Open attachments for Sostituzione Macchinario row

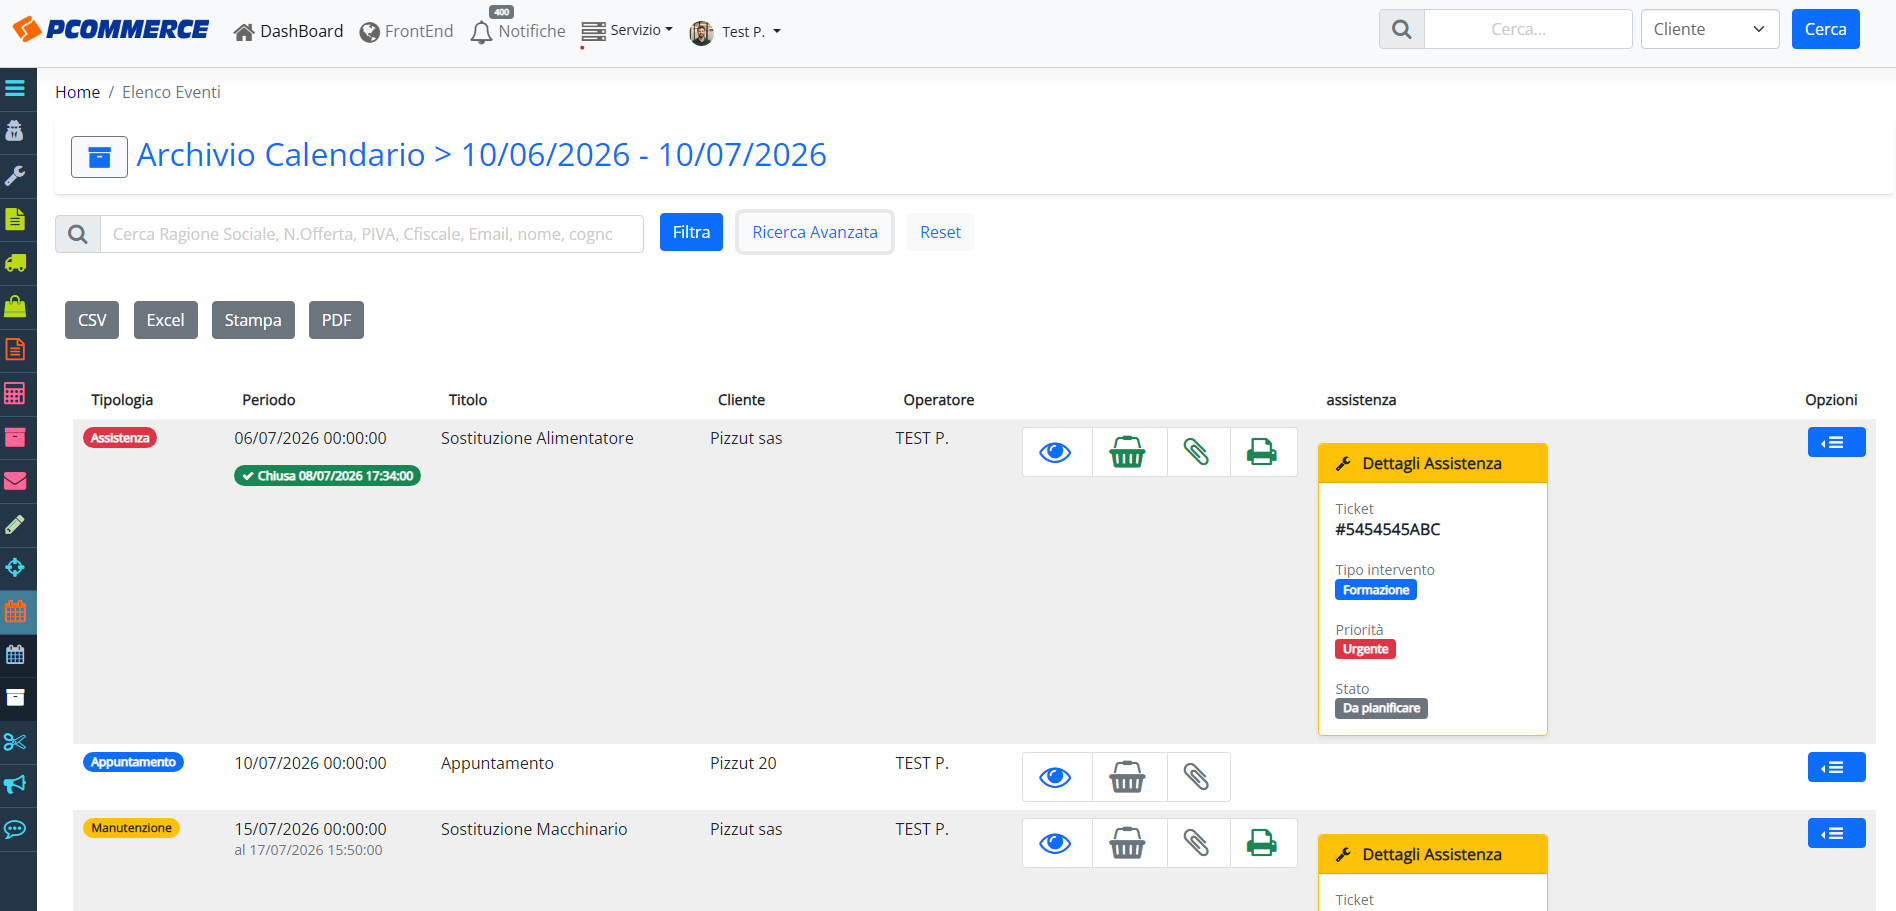point(1197,843)
